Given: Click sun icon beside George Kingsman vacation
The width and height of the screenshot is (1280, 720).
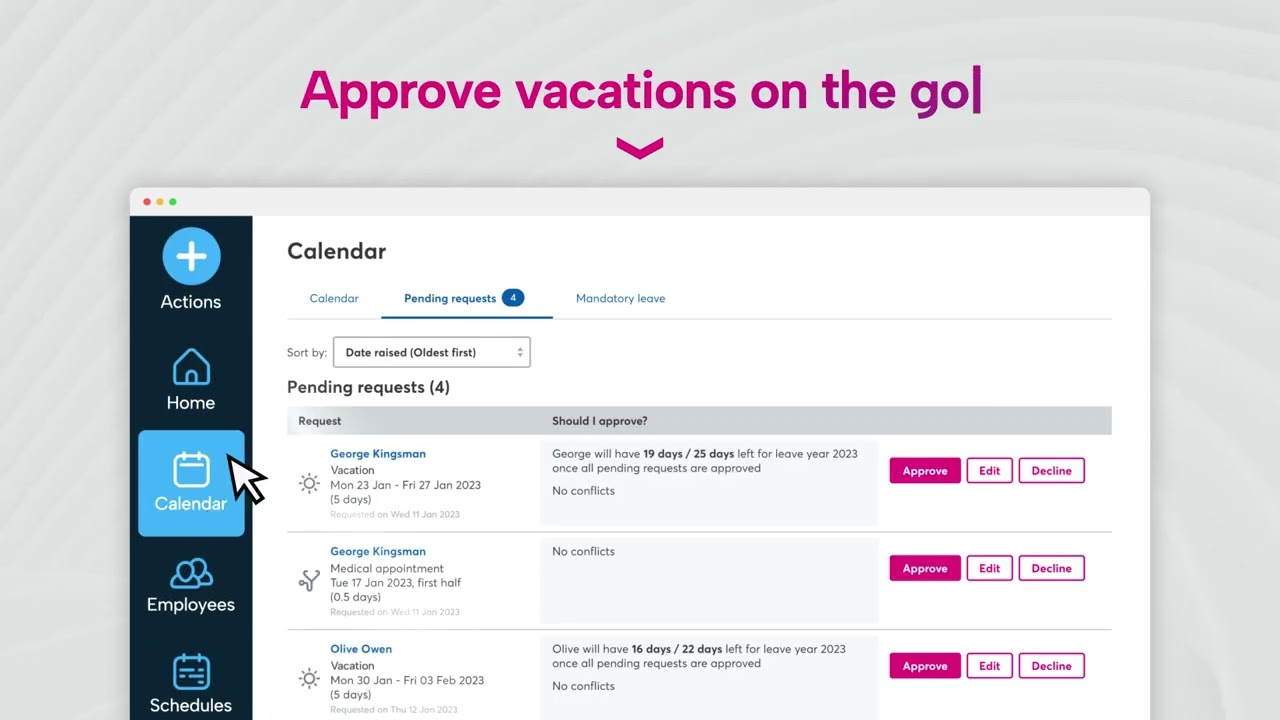Looking at the screenshot, I should [310, 484].
